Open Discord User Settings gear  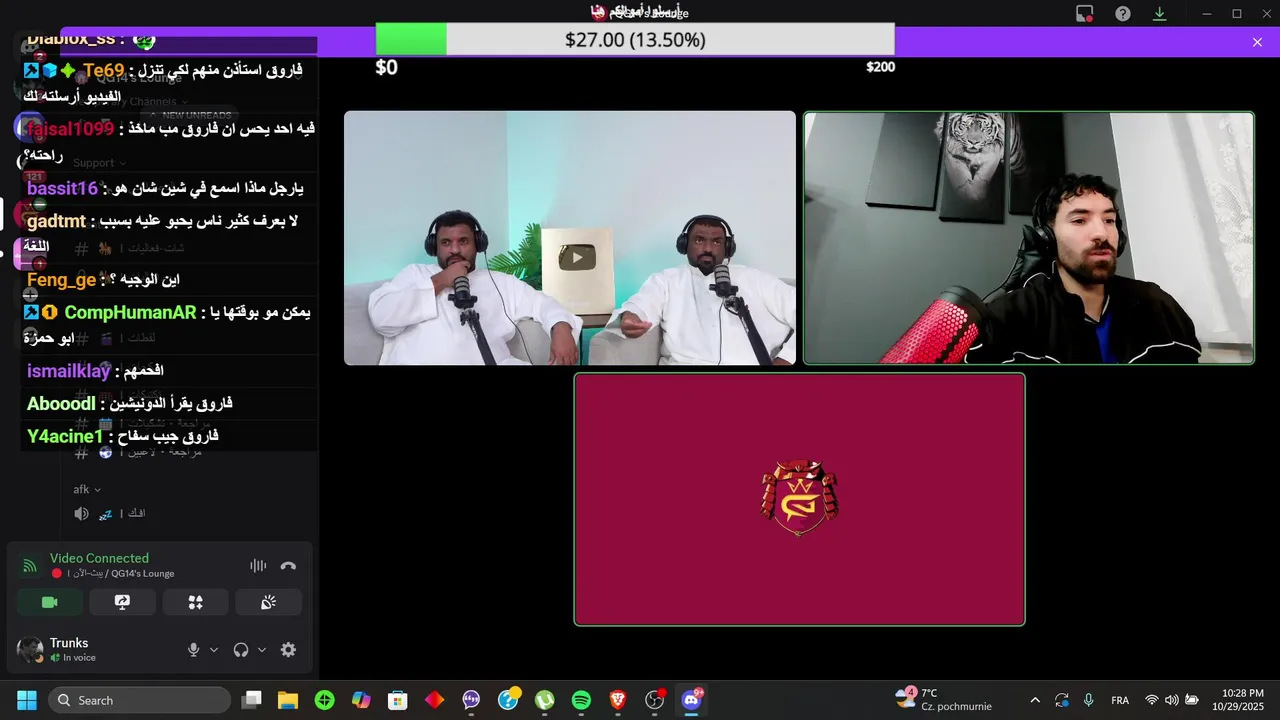(288, 650)
